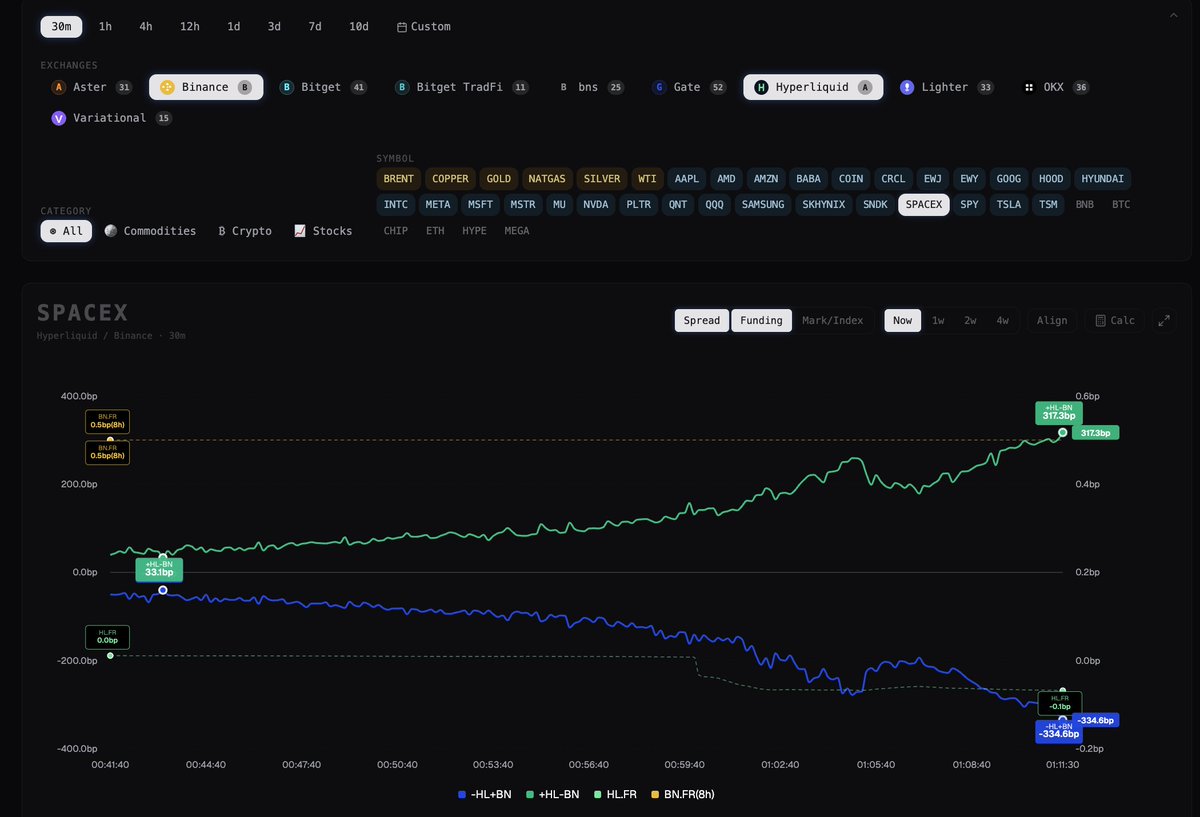This screenshot has height=817, width=1200.
Task: Choose the SPACEX symbol
Action: click(924, 204)
